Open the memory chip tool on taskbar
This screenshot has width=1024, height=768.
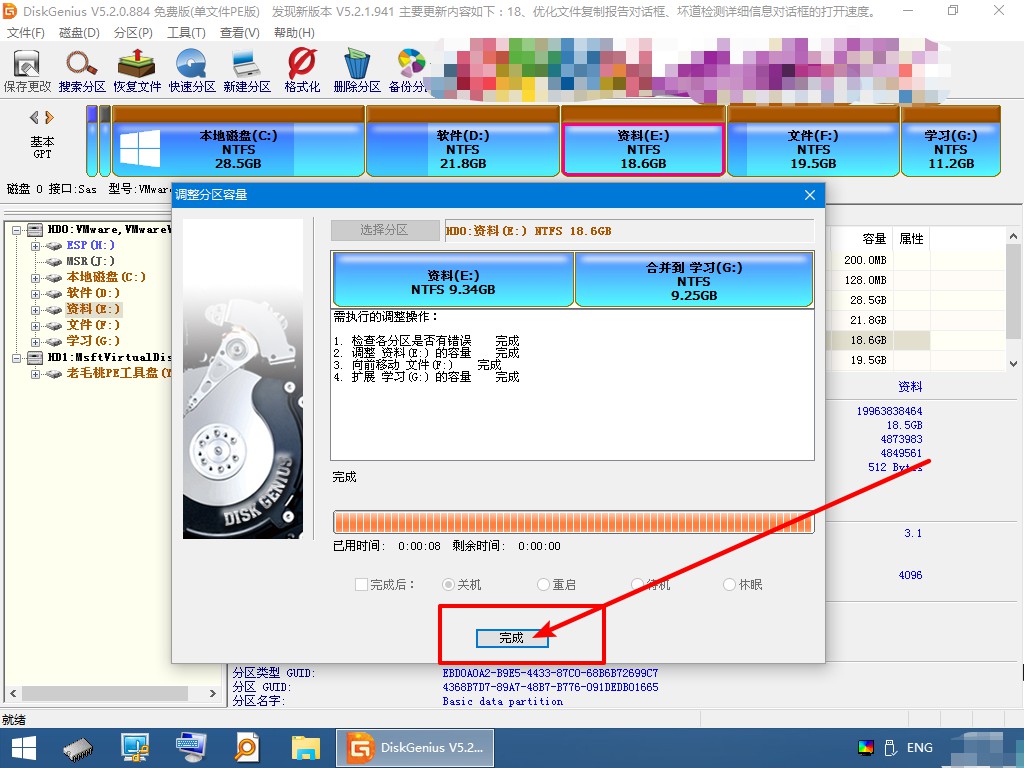coord(78,748)
